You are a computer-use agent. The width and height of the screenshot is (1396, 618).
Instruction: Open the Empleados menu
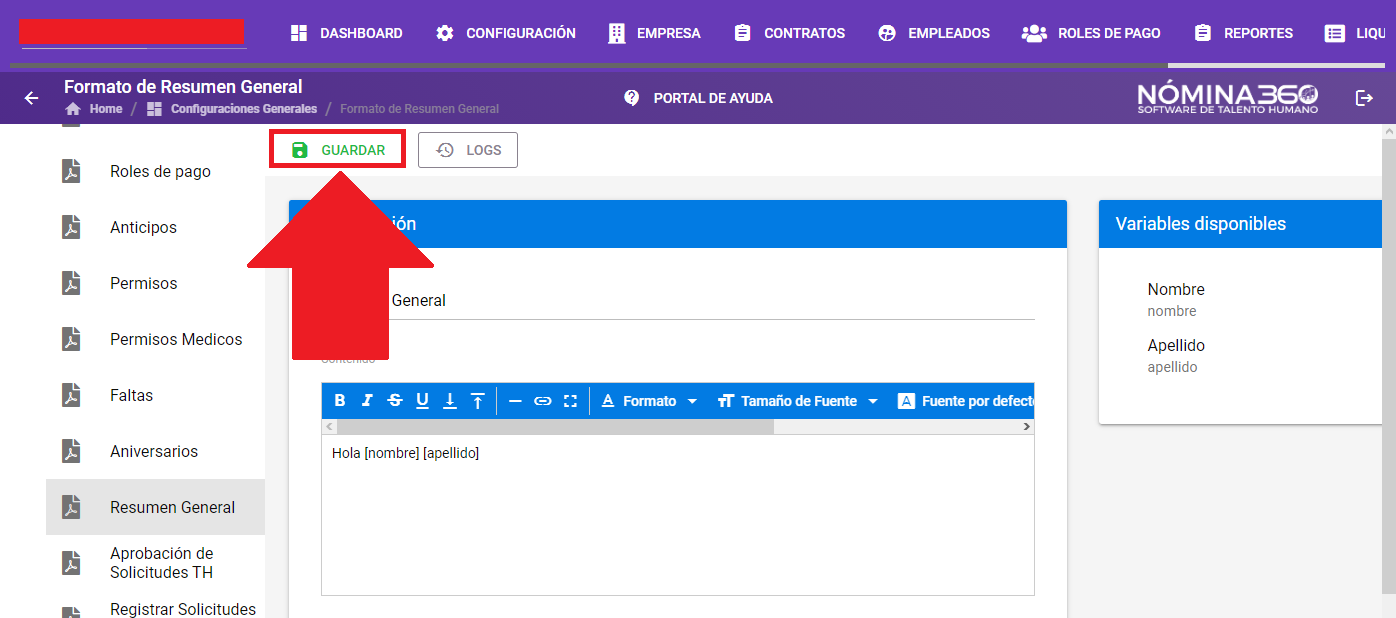pyautogui.click(x=933, y=33)
